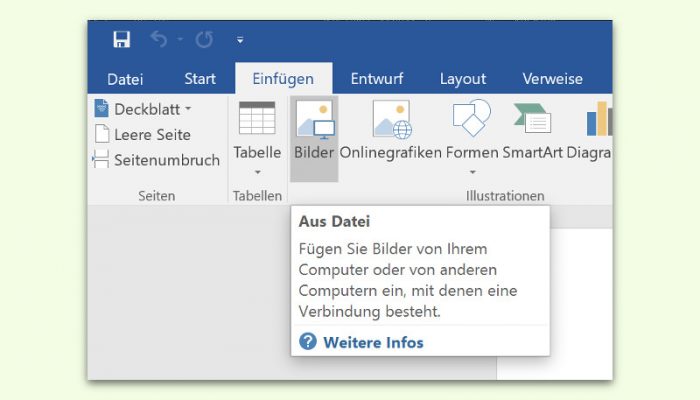The image size is (700, 400).
Task: Save document with the floppy disk icon
Action: (x=121, y=40)
